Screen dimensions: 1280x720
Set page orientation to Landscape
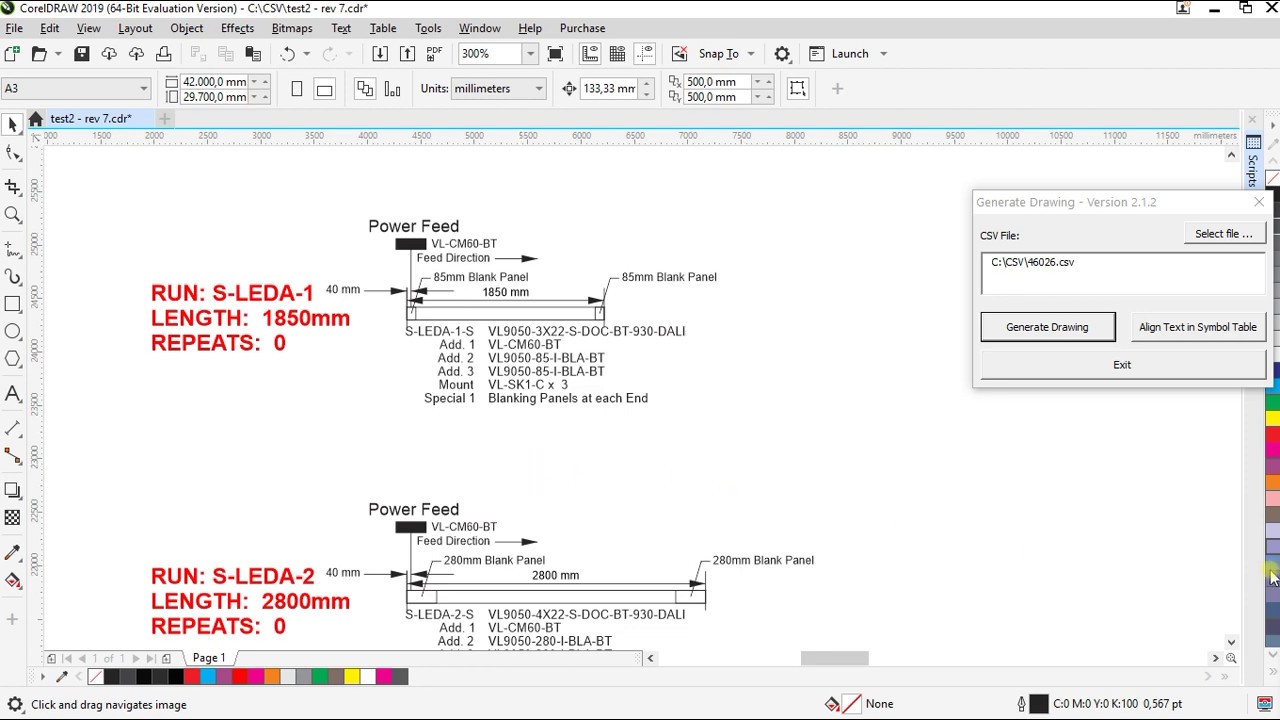tap(324, 89)
